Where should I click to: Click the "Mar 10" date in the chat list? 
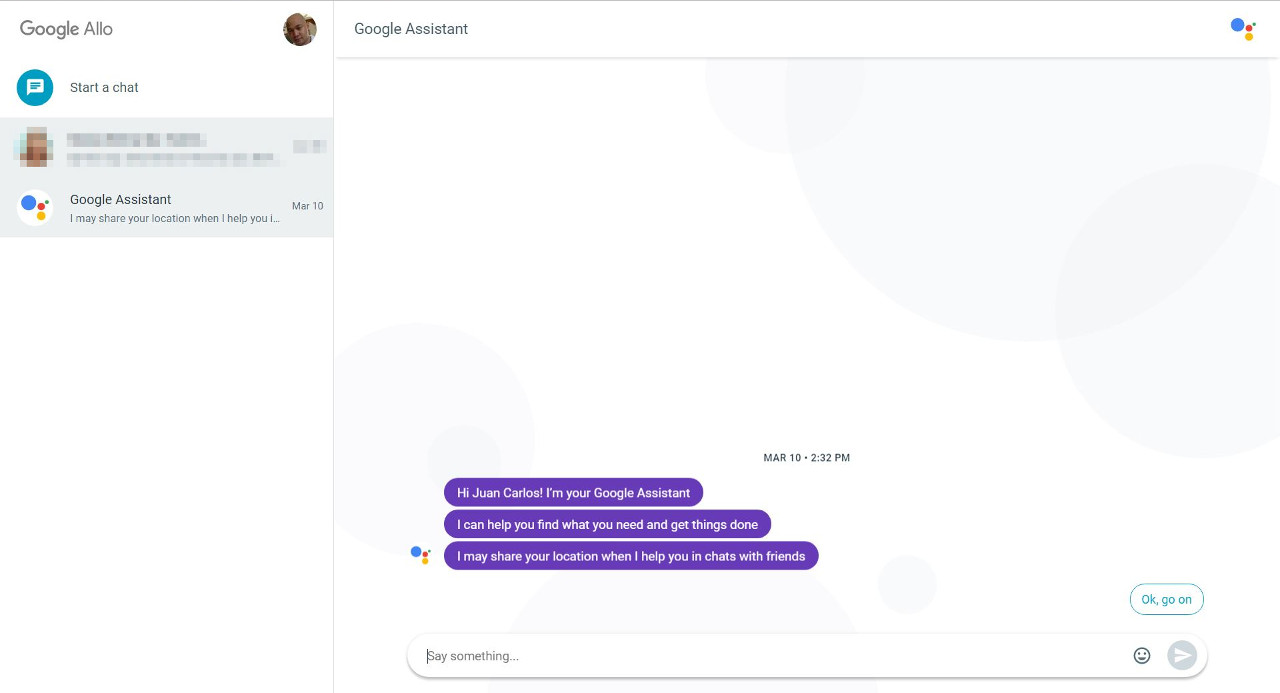click(307, 206)
